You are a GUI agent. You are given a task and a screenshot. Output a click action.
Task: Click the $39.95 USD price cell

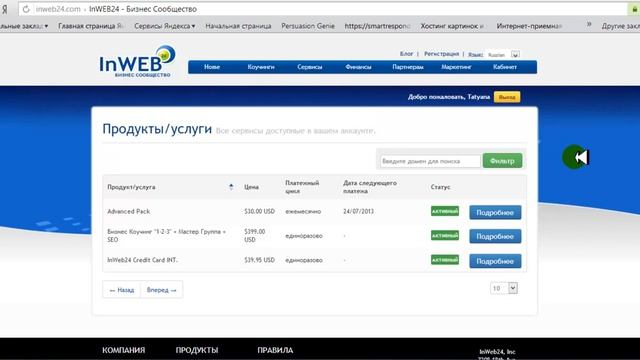pyautogui.click(x=259, y=260)
